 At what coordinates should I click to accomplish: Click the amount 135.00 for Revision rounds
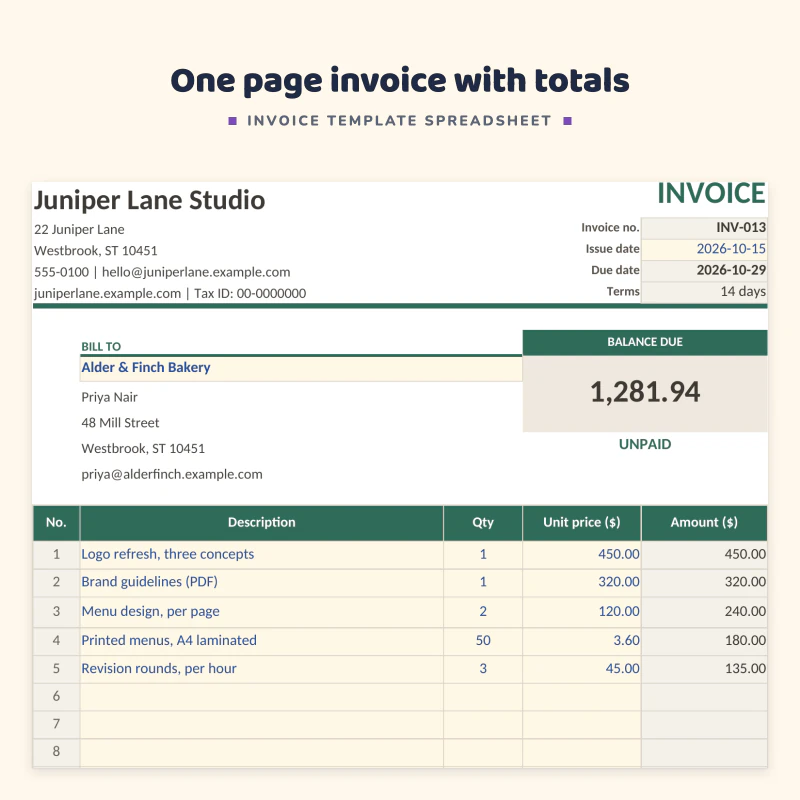(x=704, y=669)
